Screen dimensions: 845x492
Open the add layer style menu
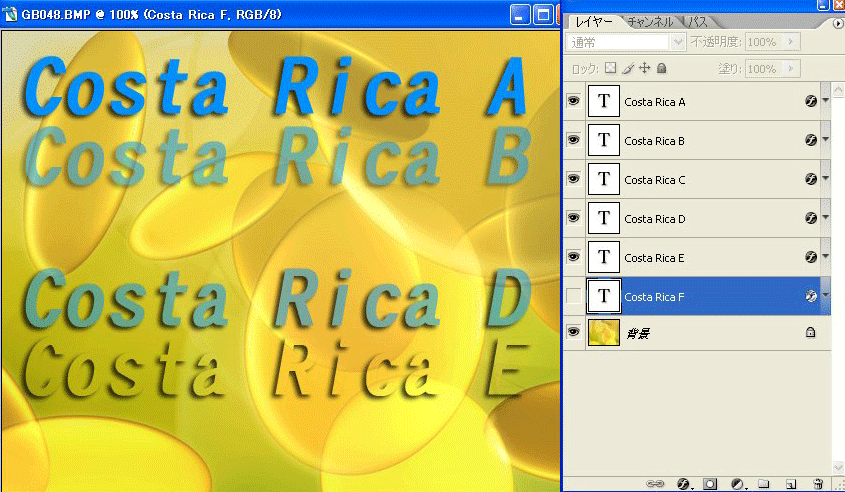pos(683,483)
